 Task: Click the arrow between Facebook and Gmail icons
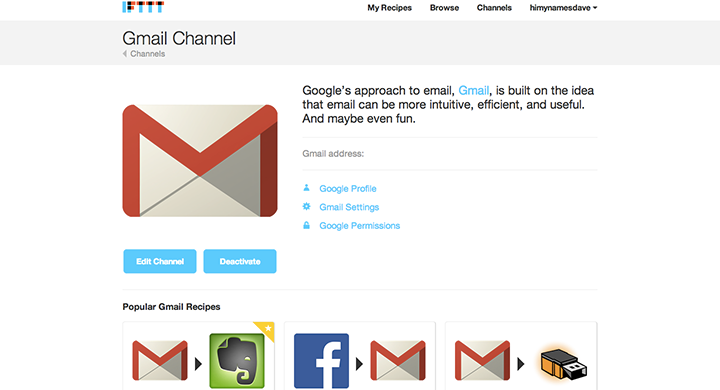pos(360,364)
